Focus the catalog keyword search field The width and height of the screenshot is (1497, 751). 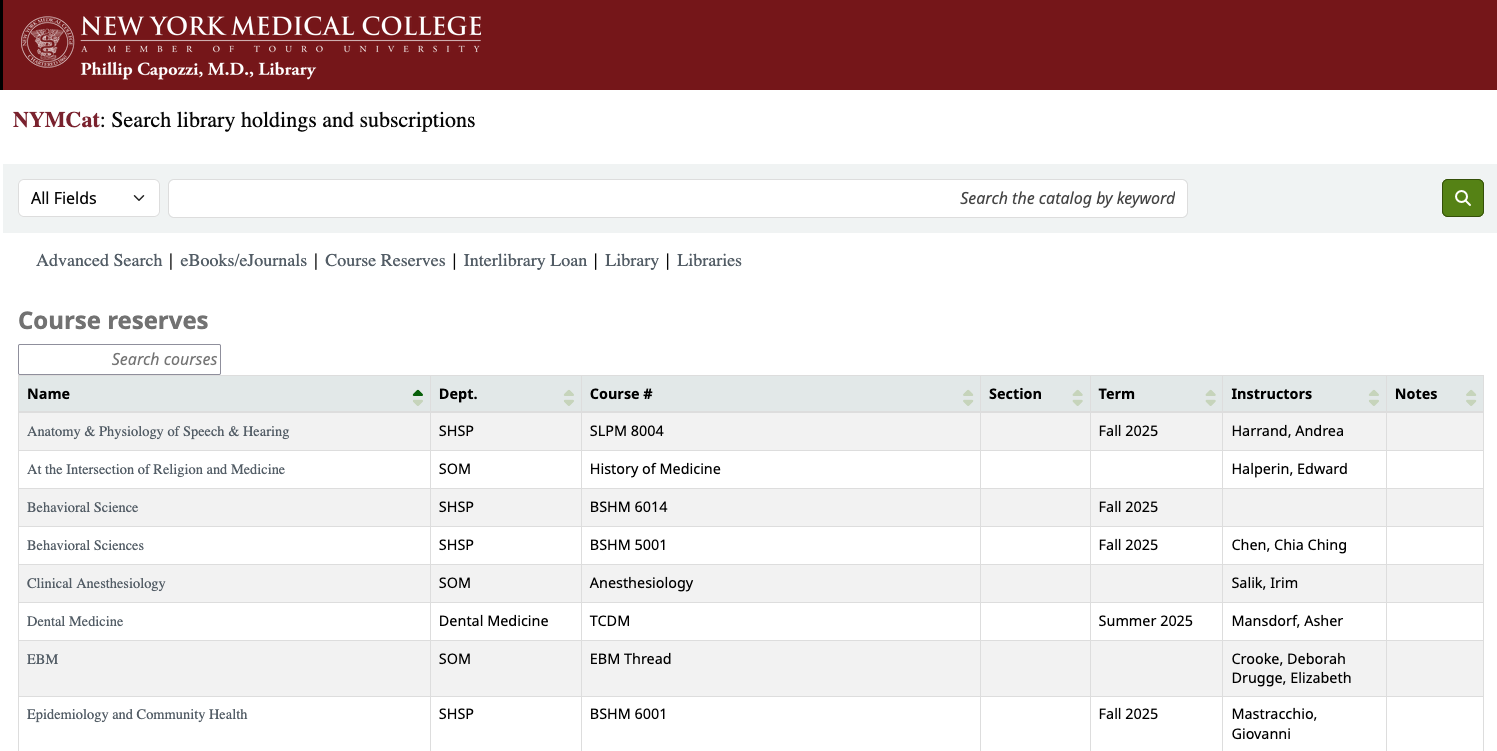coord(677,198)
